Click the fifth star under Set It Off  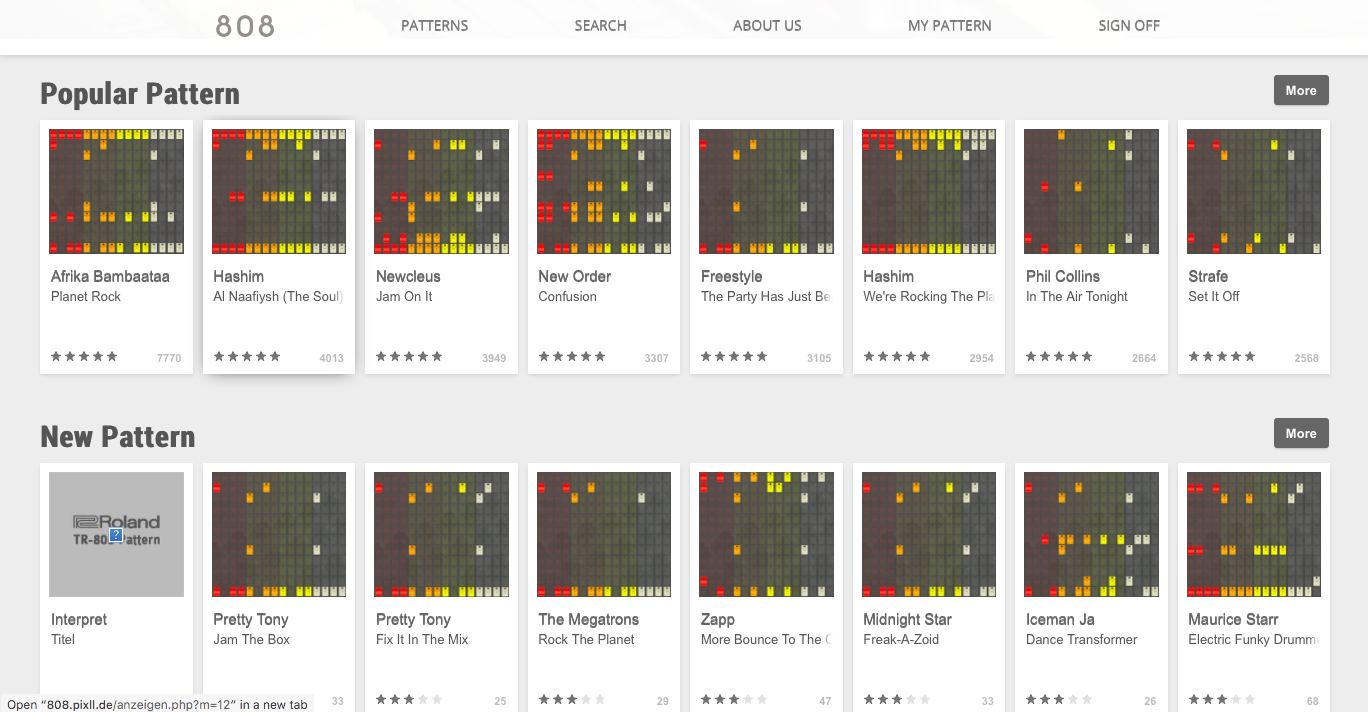coord(1247,356)
